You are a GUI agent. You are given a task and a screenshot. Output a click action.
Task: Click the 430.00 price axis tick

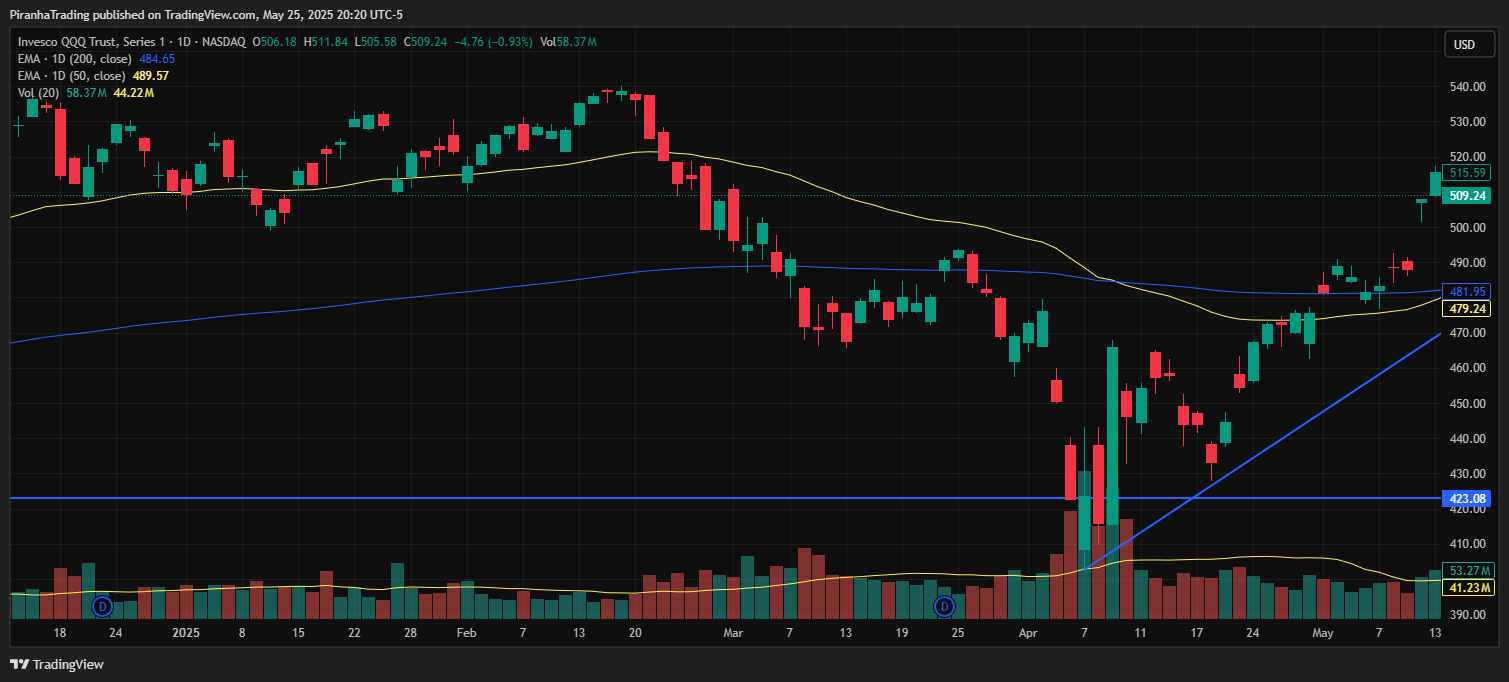[x=1467, y=474]
